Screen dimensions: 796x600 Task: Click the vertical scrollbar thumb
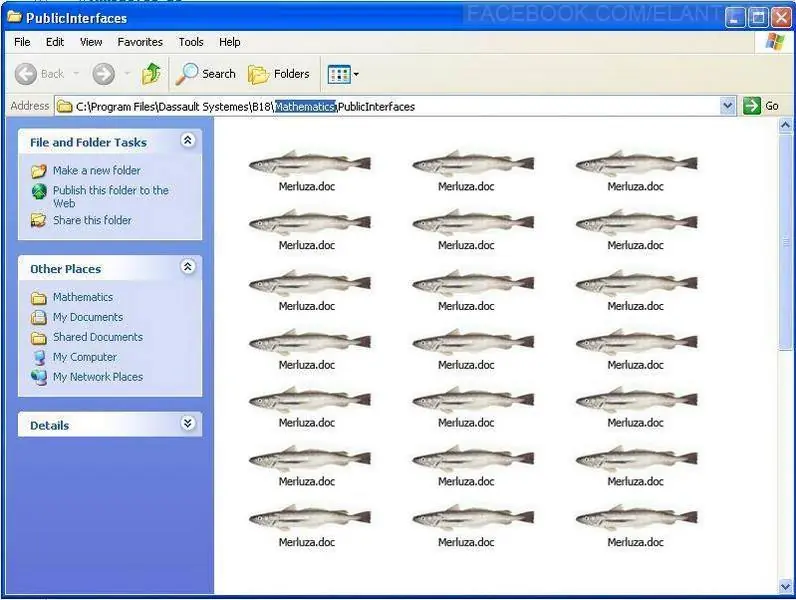point(785,242)
